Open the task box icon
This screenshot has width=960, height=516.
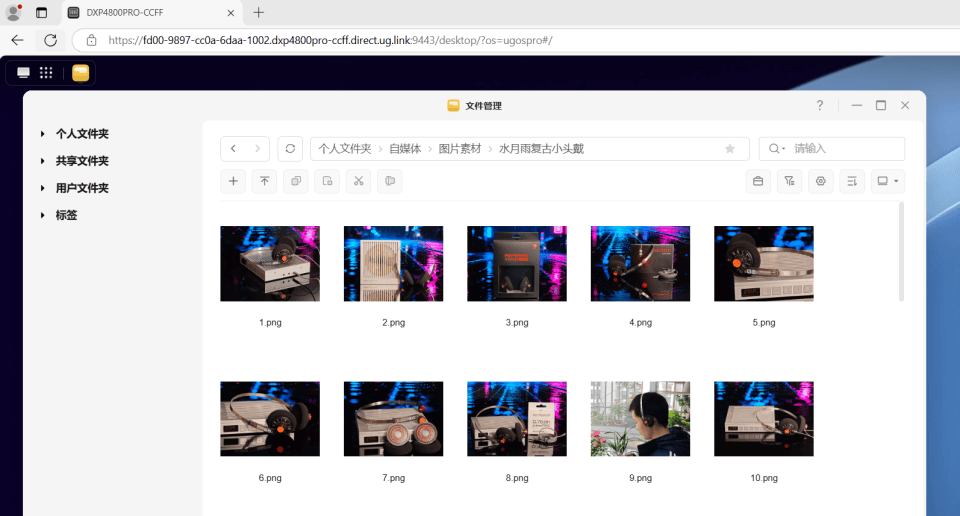758,181
